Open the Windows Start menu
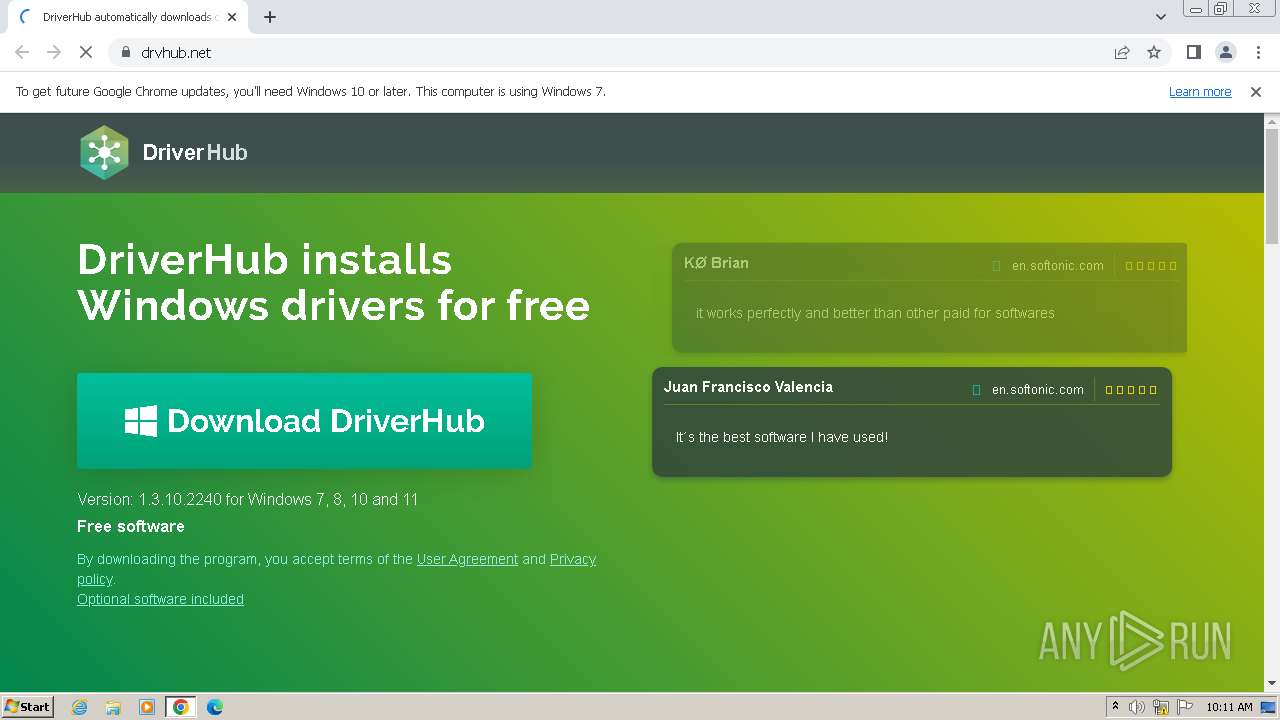This screenshot has height=720, width=1280. 27,706
